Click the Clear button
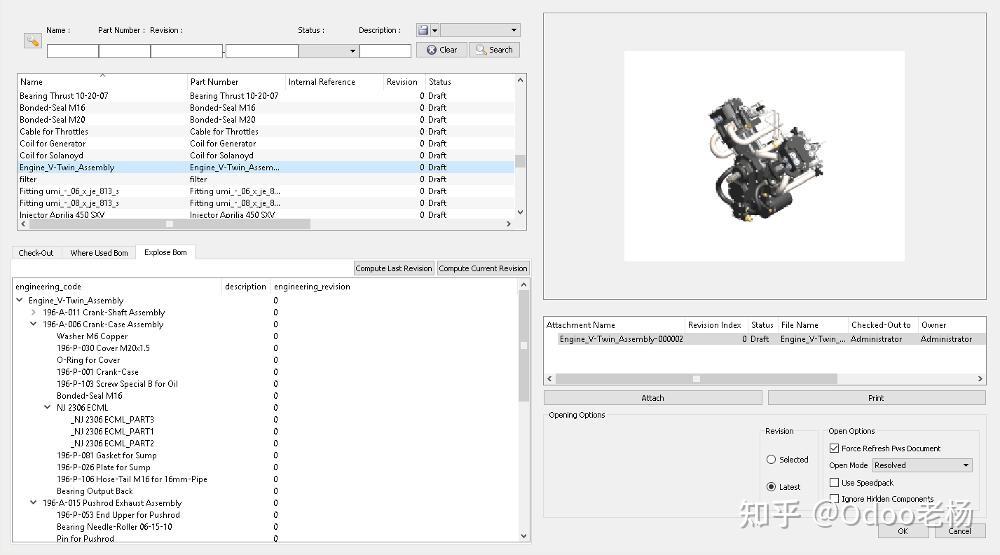This screenshot has width=1000, height=555. pyautogui.click(x=442, y=50)
